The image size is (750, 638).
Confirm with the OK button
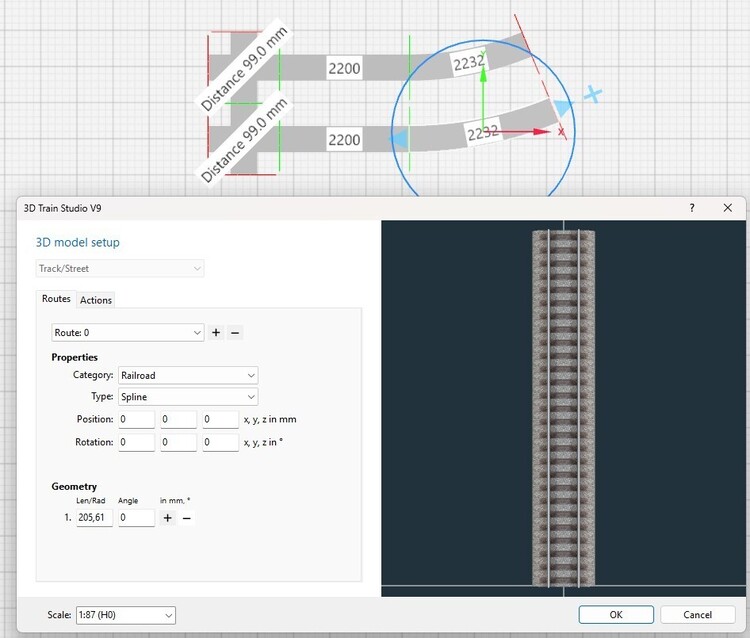[x=616, y=615]
